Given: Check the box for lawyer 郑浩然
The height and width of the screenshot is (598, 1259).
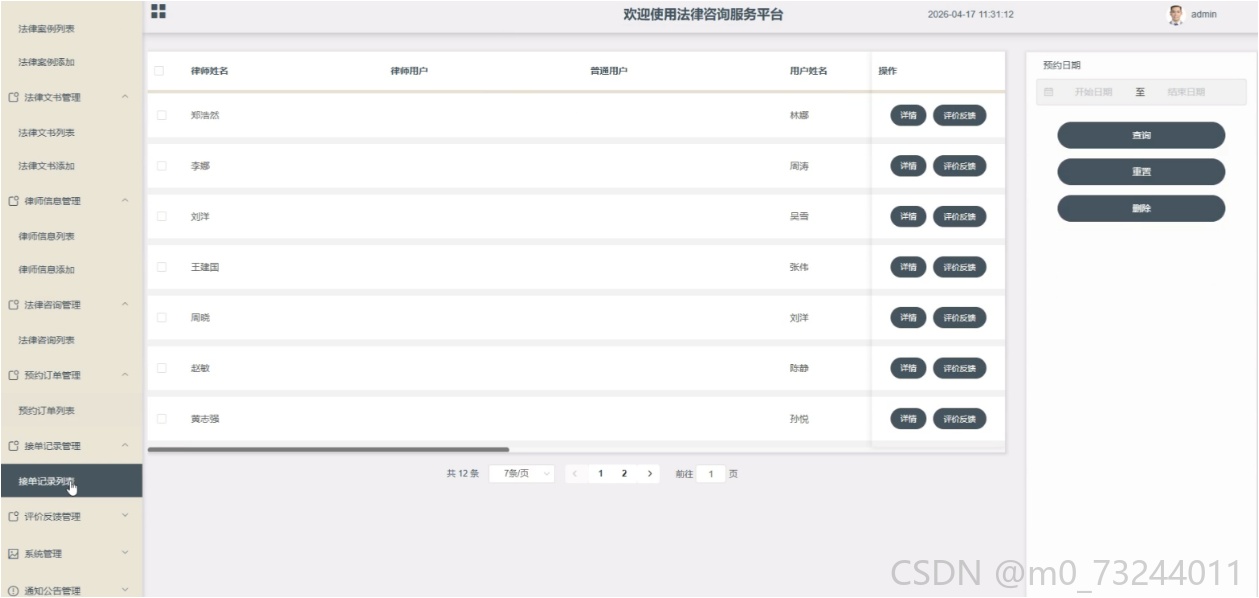Looking at the screenshot, I should click(162, 115).
